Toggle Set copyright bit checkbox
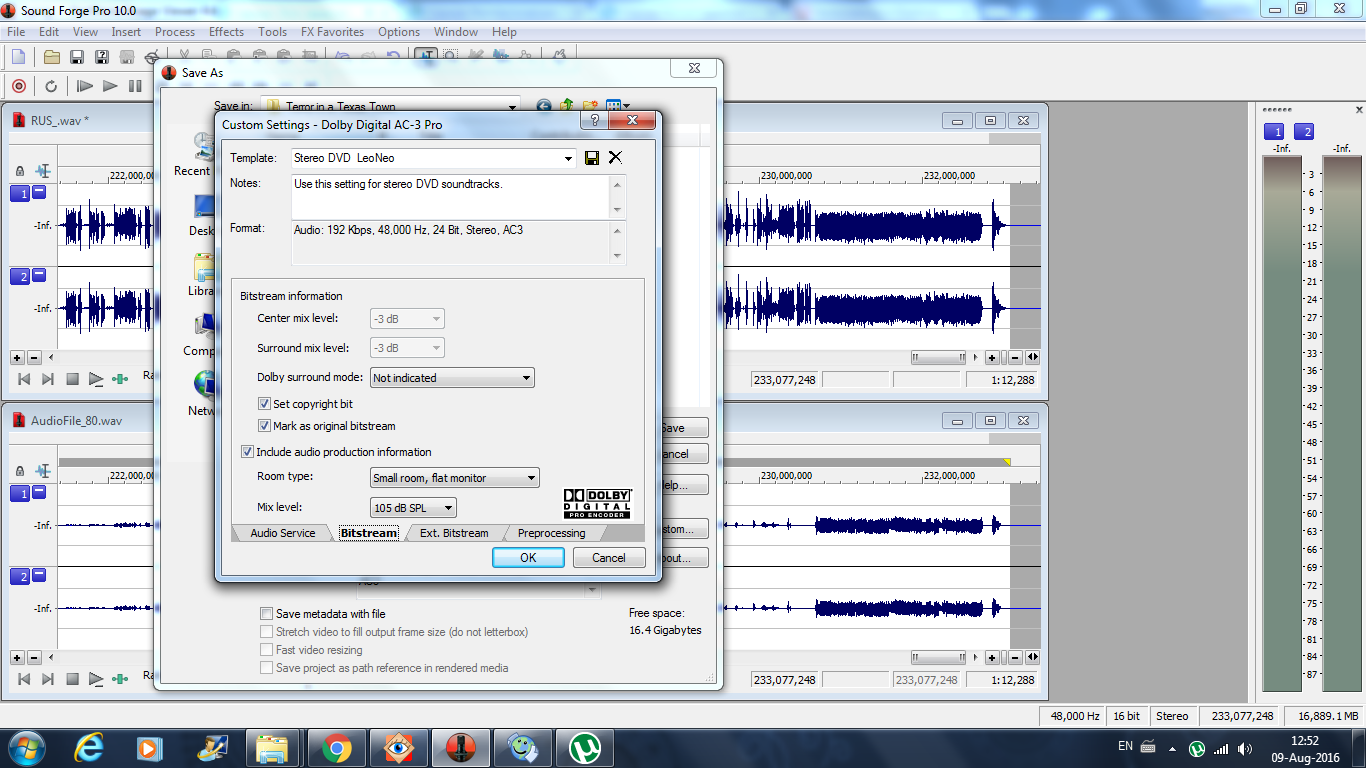The width and height of the screenshot is (1366, 768). pos(265,404)
